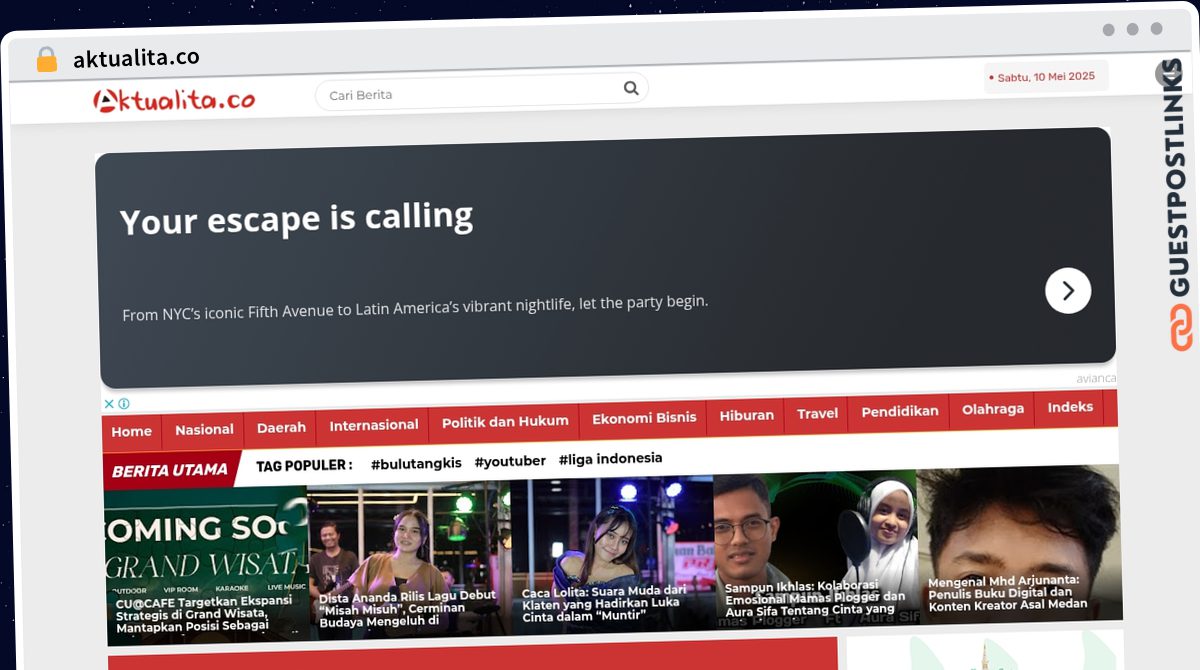Click the search magnifier icon

coord(631,88)
